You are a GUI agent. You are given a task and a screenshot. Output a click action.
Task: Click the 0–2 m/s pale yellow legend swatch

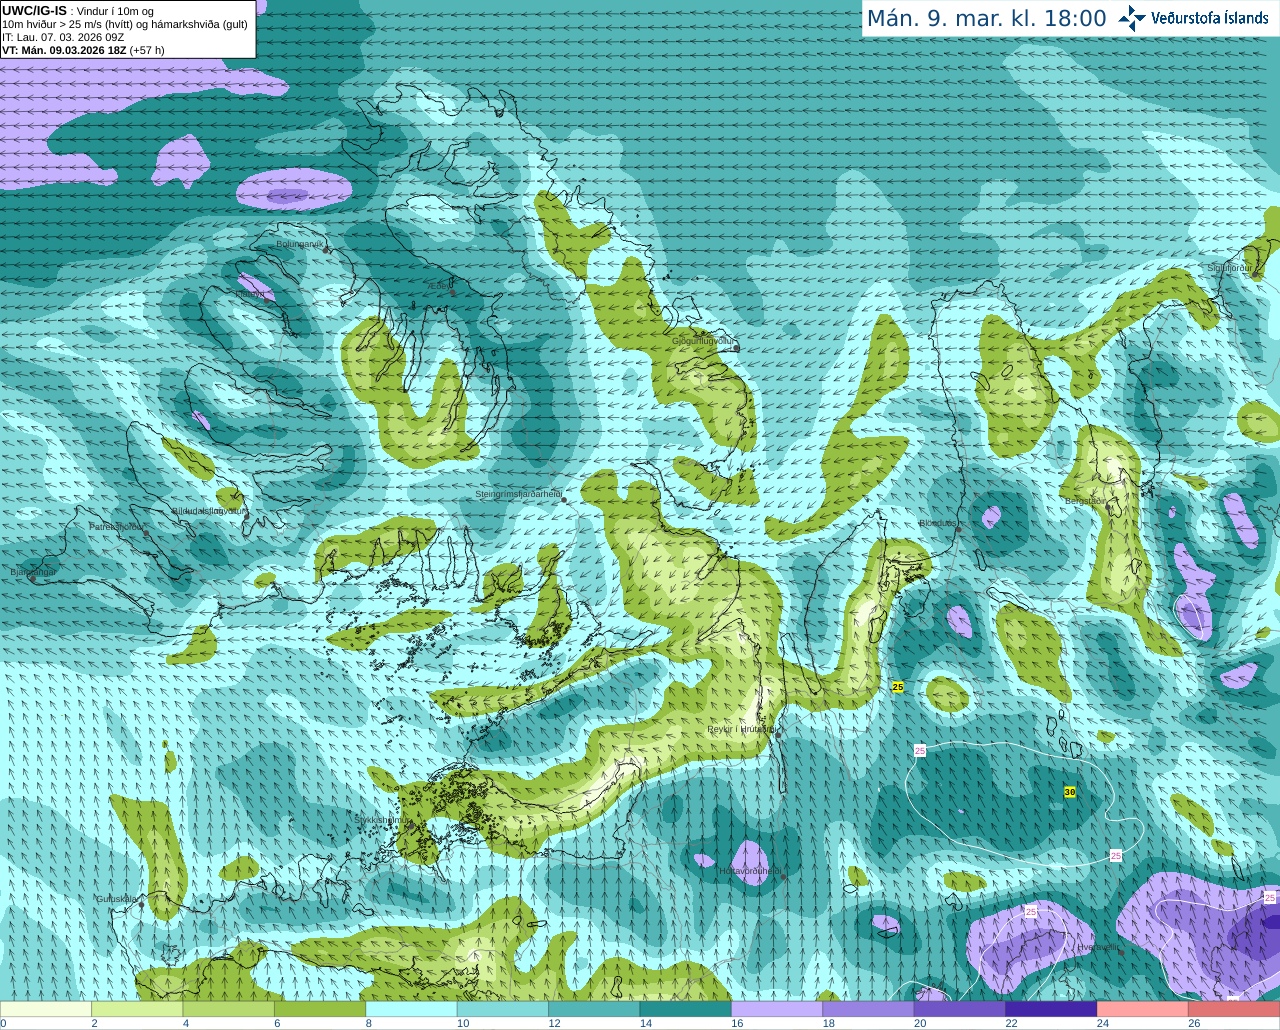(x=46, y=1009)
